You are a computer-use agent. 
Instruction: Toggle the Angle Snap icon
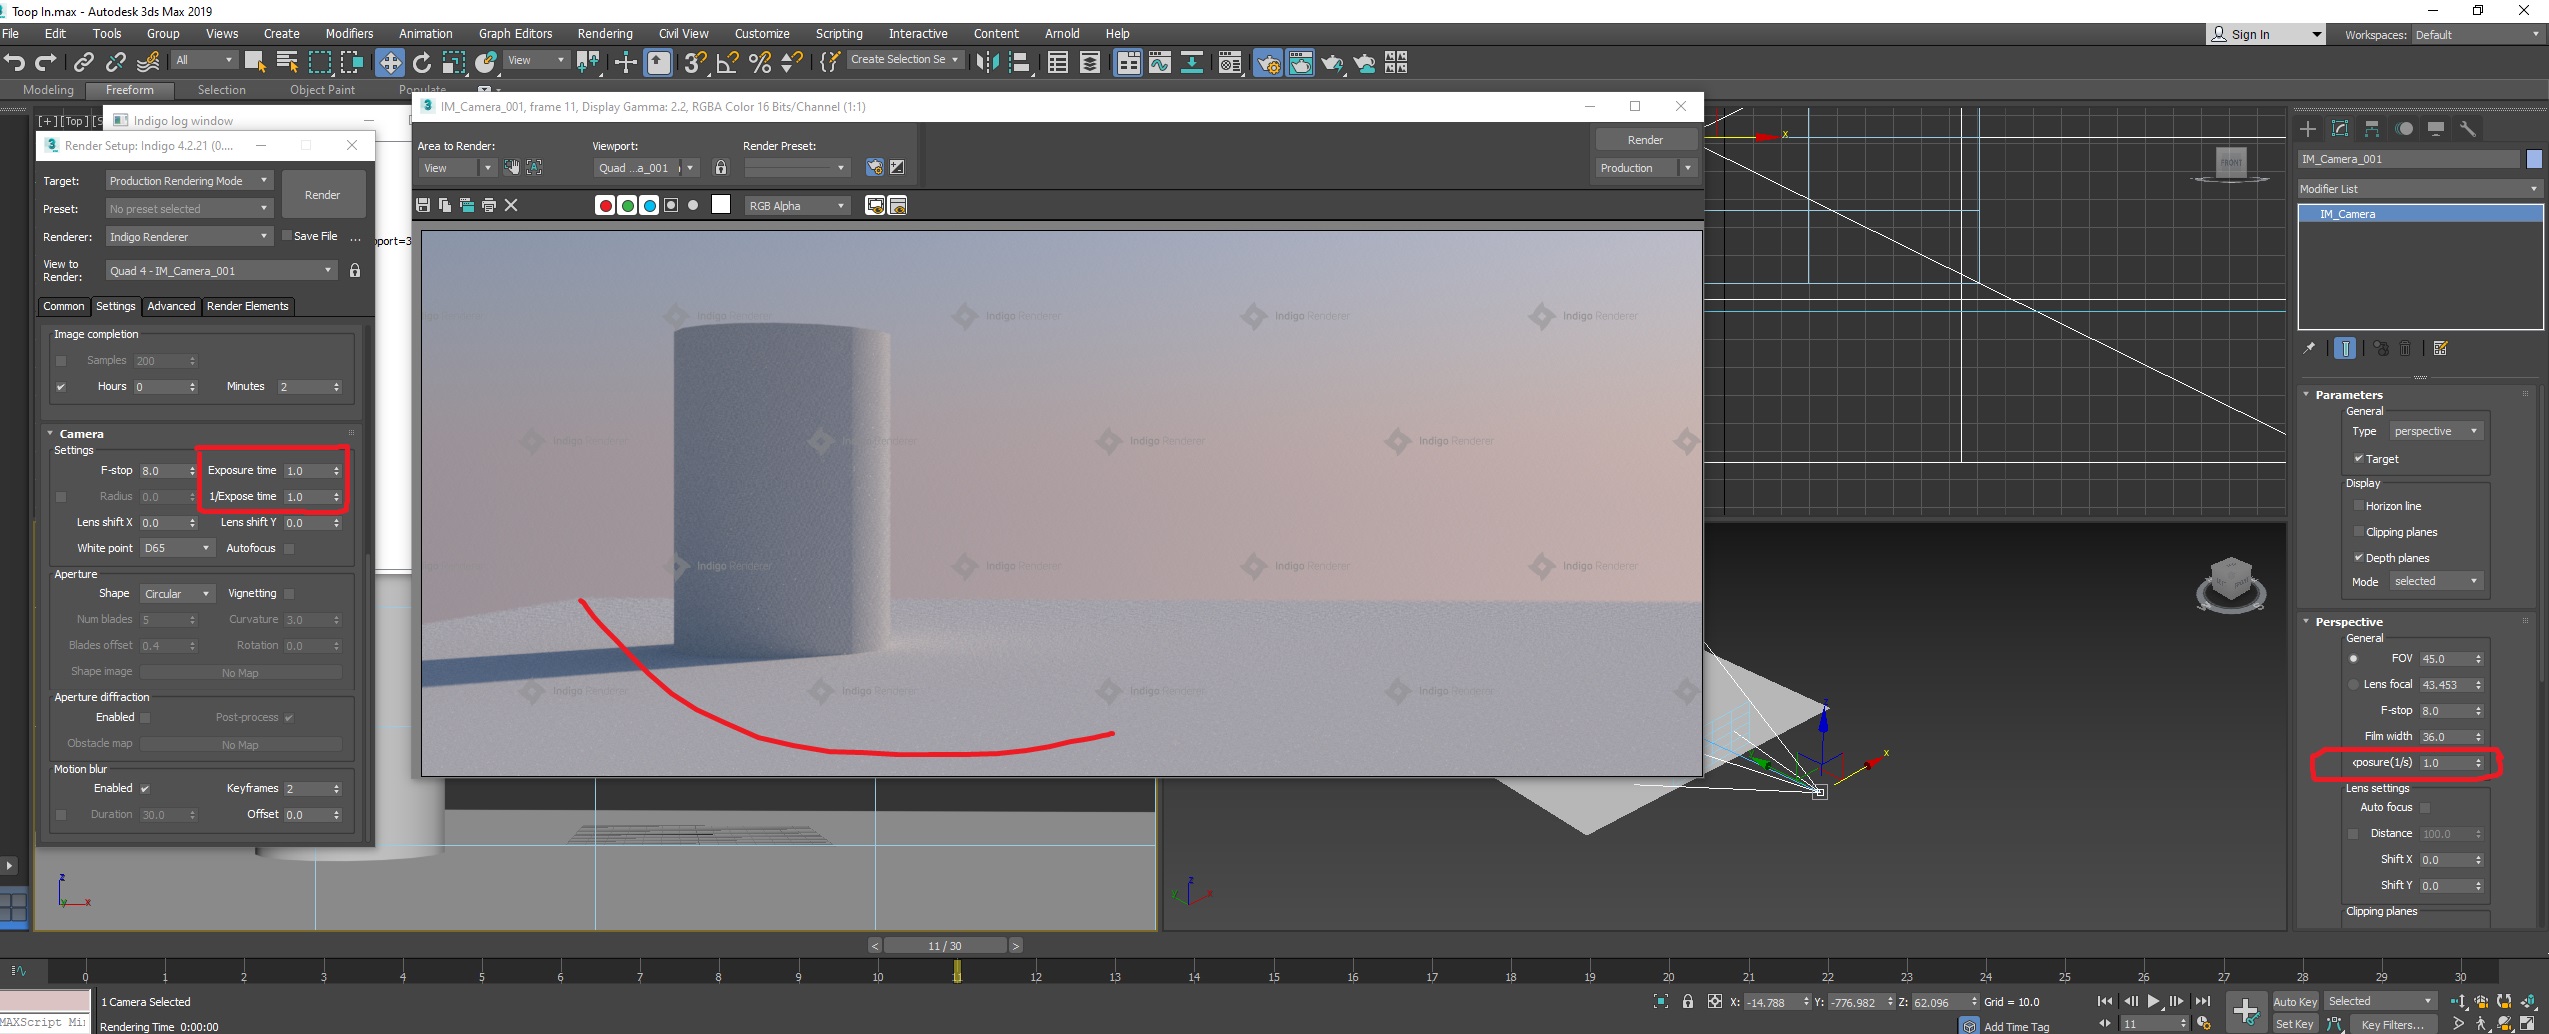pos(727,63)
